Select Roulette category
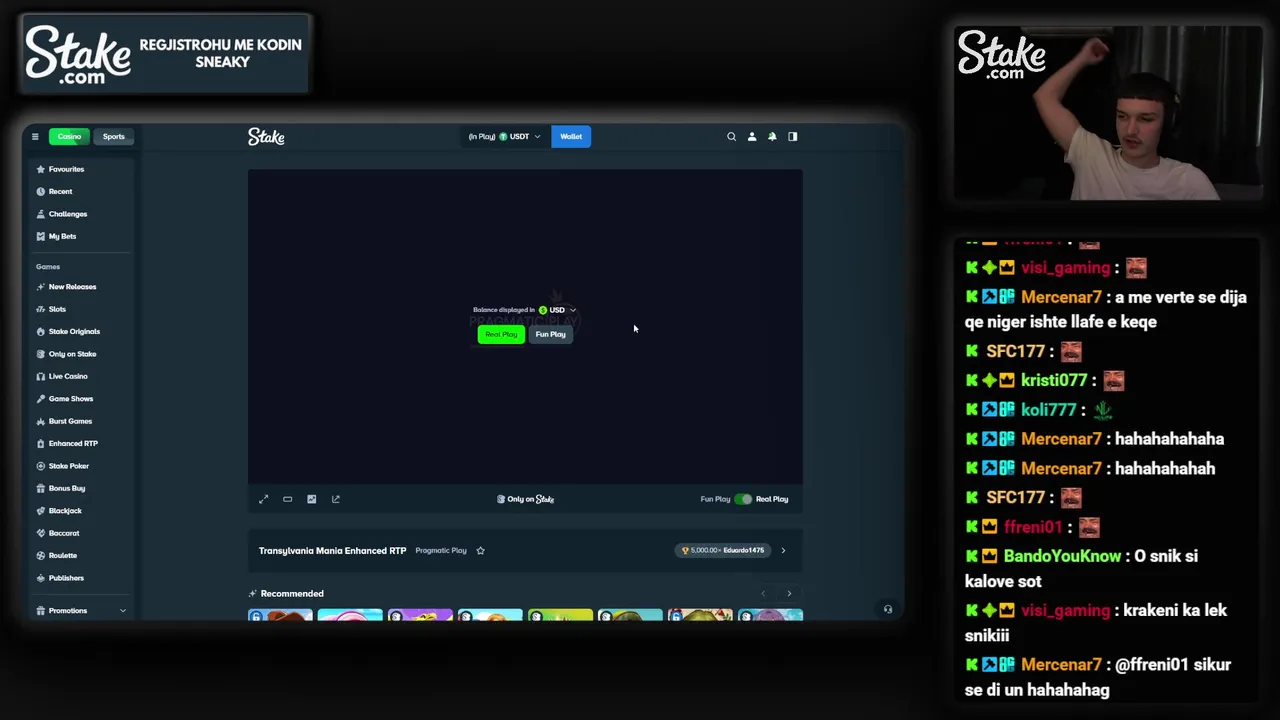The width and height of the screenshot is (1280, 720). click(62, 555)
